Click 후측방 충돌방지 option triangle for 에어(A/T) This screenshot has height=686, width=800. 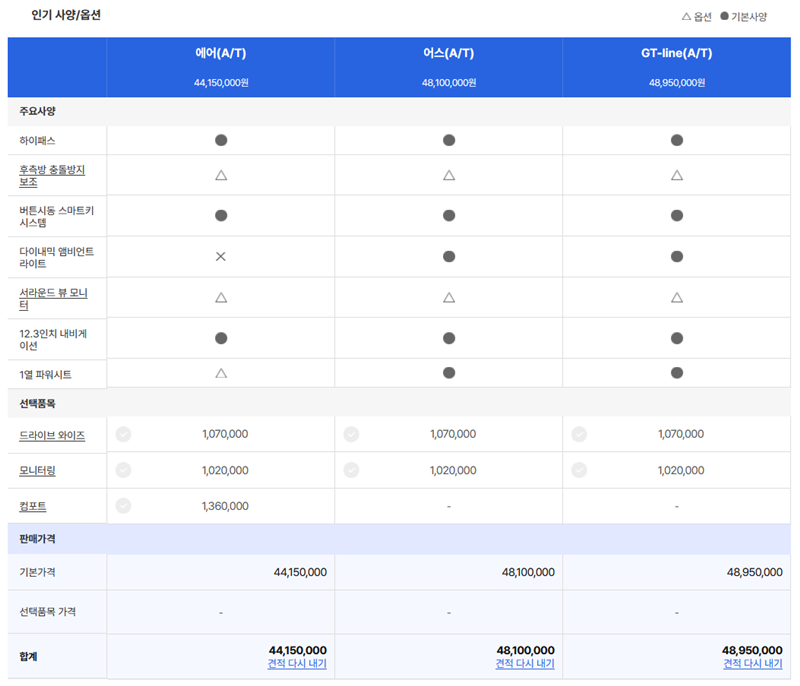pyautogui.click(x=221, y=175)
